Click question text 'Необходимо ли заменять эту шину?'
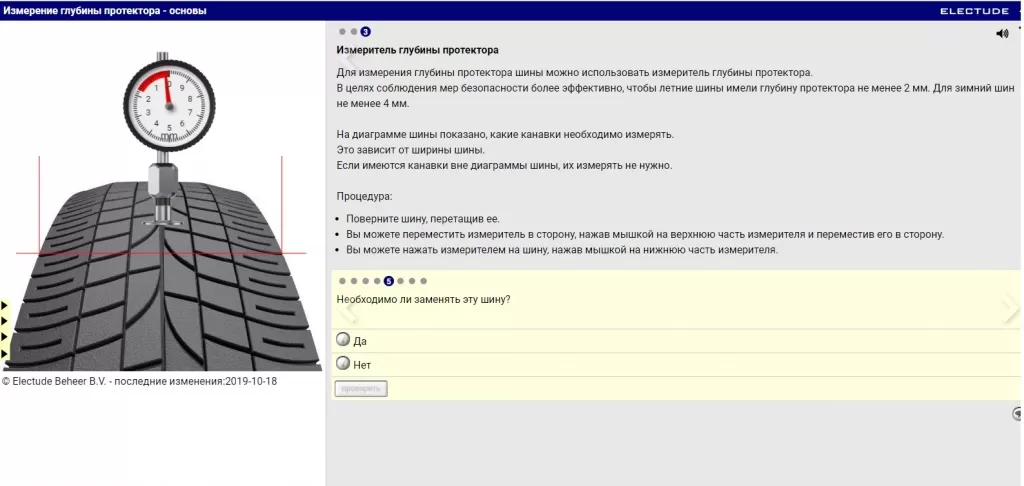 pyautogui.click(x=423, y=299)
